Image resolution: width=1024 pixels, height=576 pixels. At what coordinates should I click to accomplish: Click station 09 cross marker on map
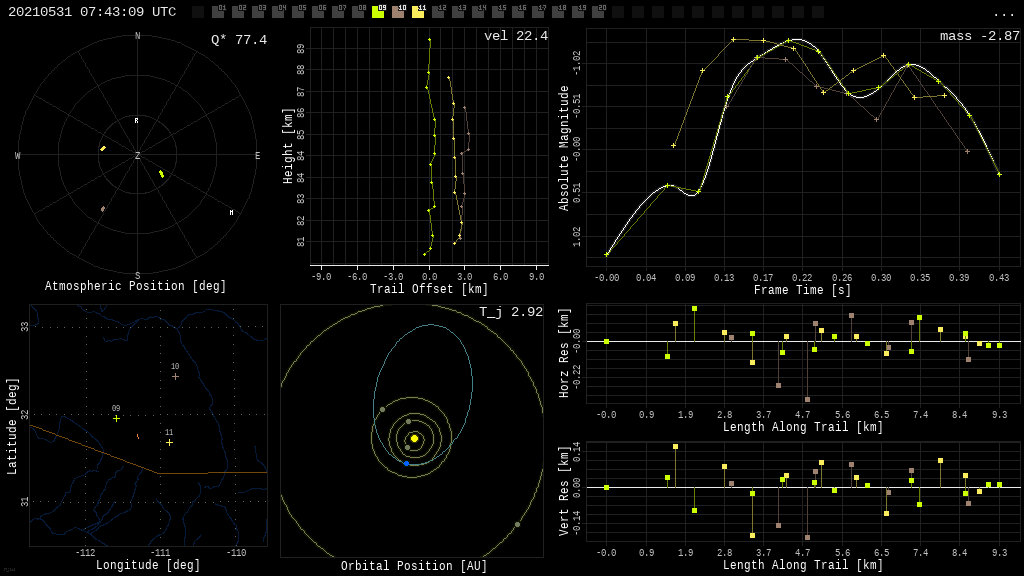click(116, 418)
